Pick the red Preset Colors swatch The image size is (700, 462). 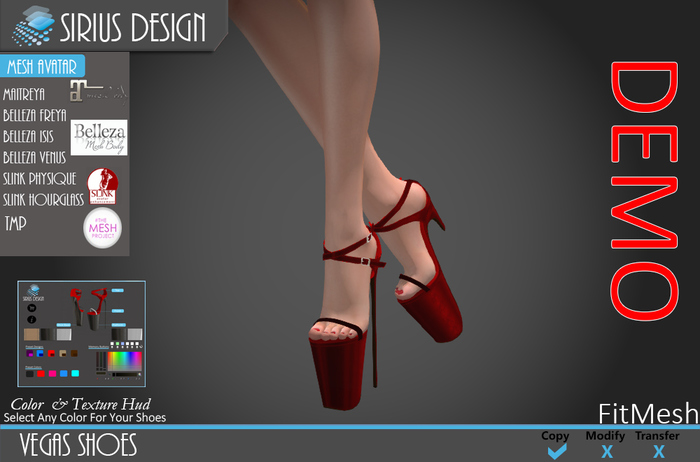click(x=41, y=374)
